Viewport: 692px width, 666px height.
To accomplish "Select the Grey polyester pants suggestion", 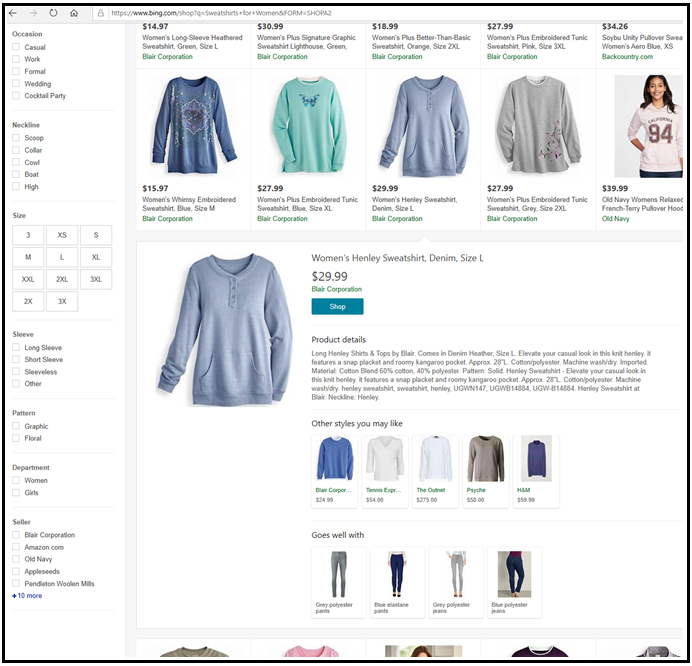I will point(339,582).
